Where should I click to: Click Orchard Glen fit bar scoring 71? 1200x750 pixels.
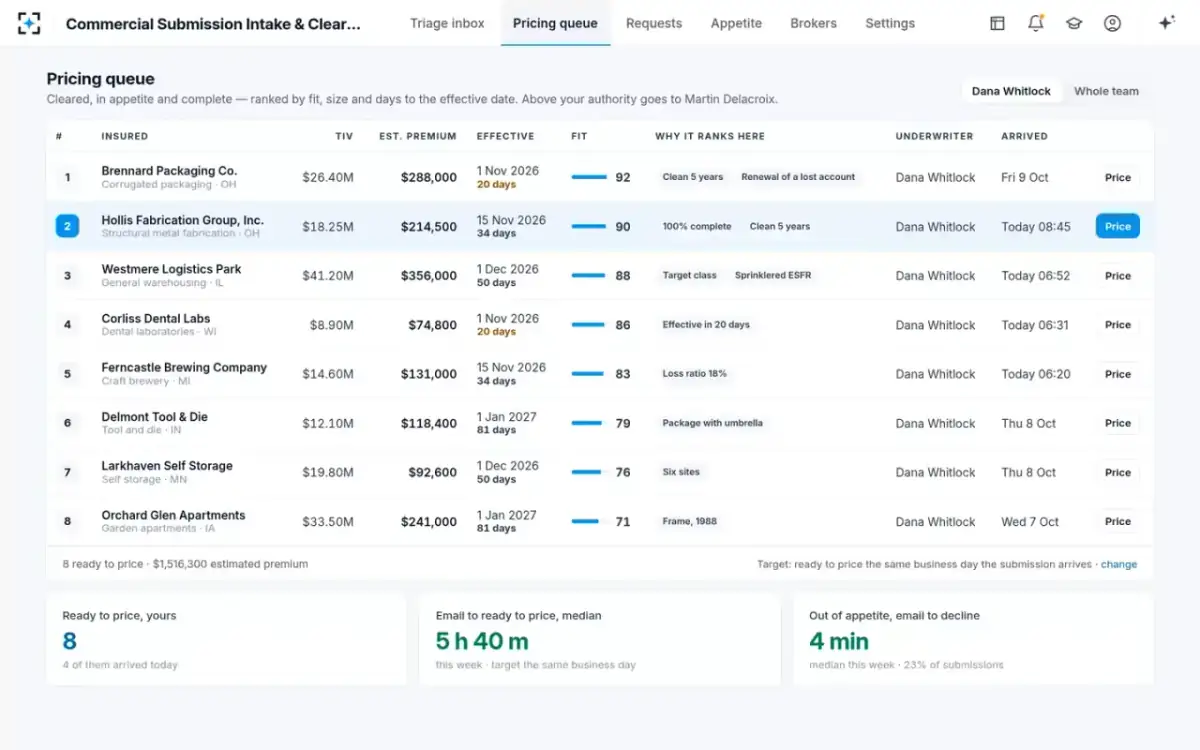point(589,521)
